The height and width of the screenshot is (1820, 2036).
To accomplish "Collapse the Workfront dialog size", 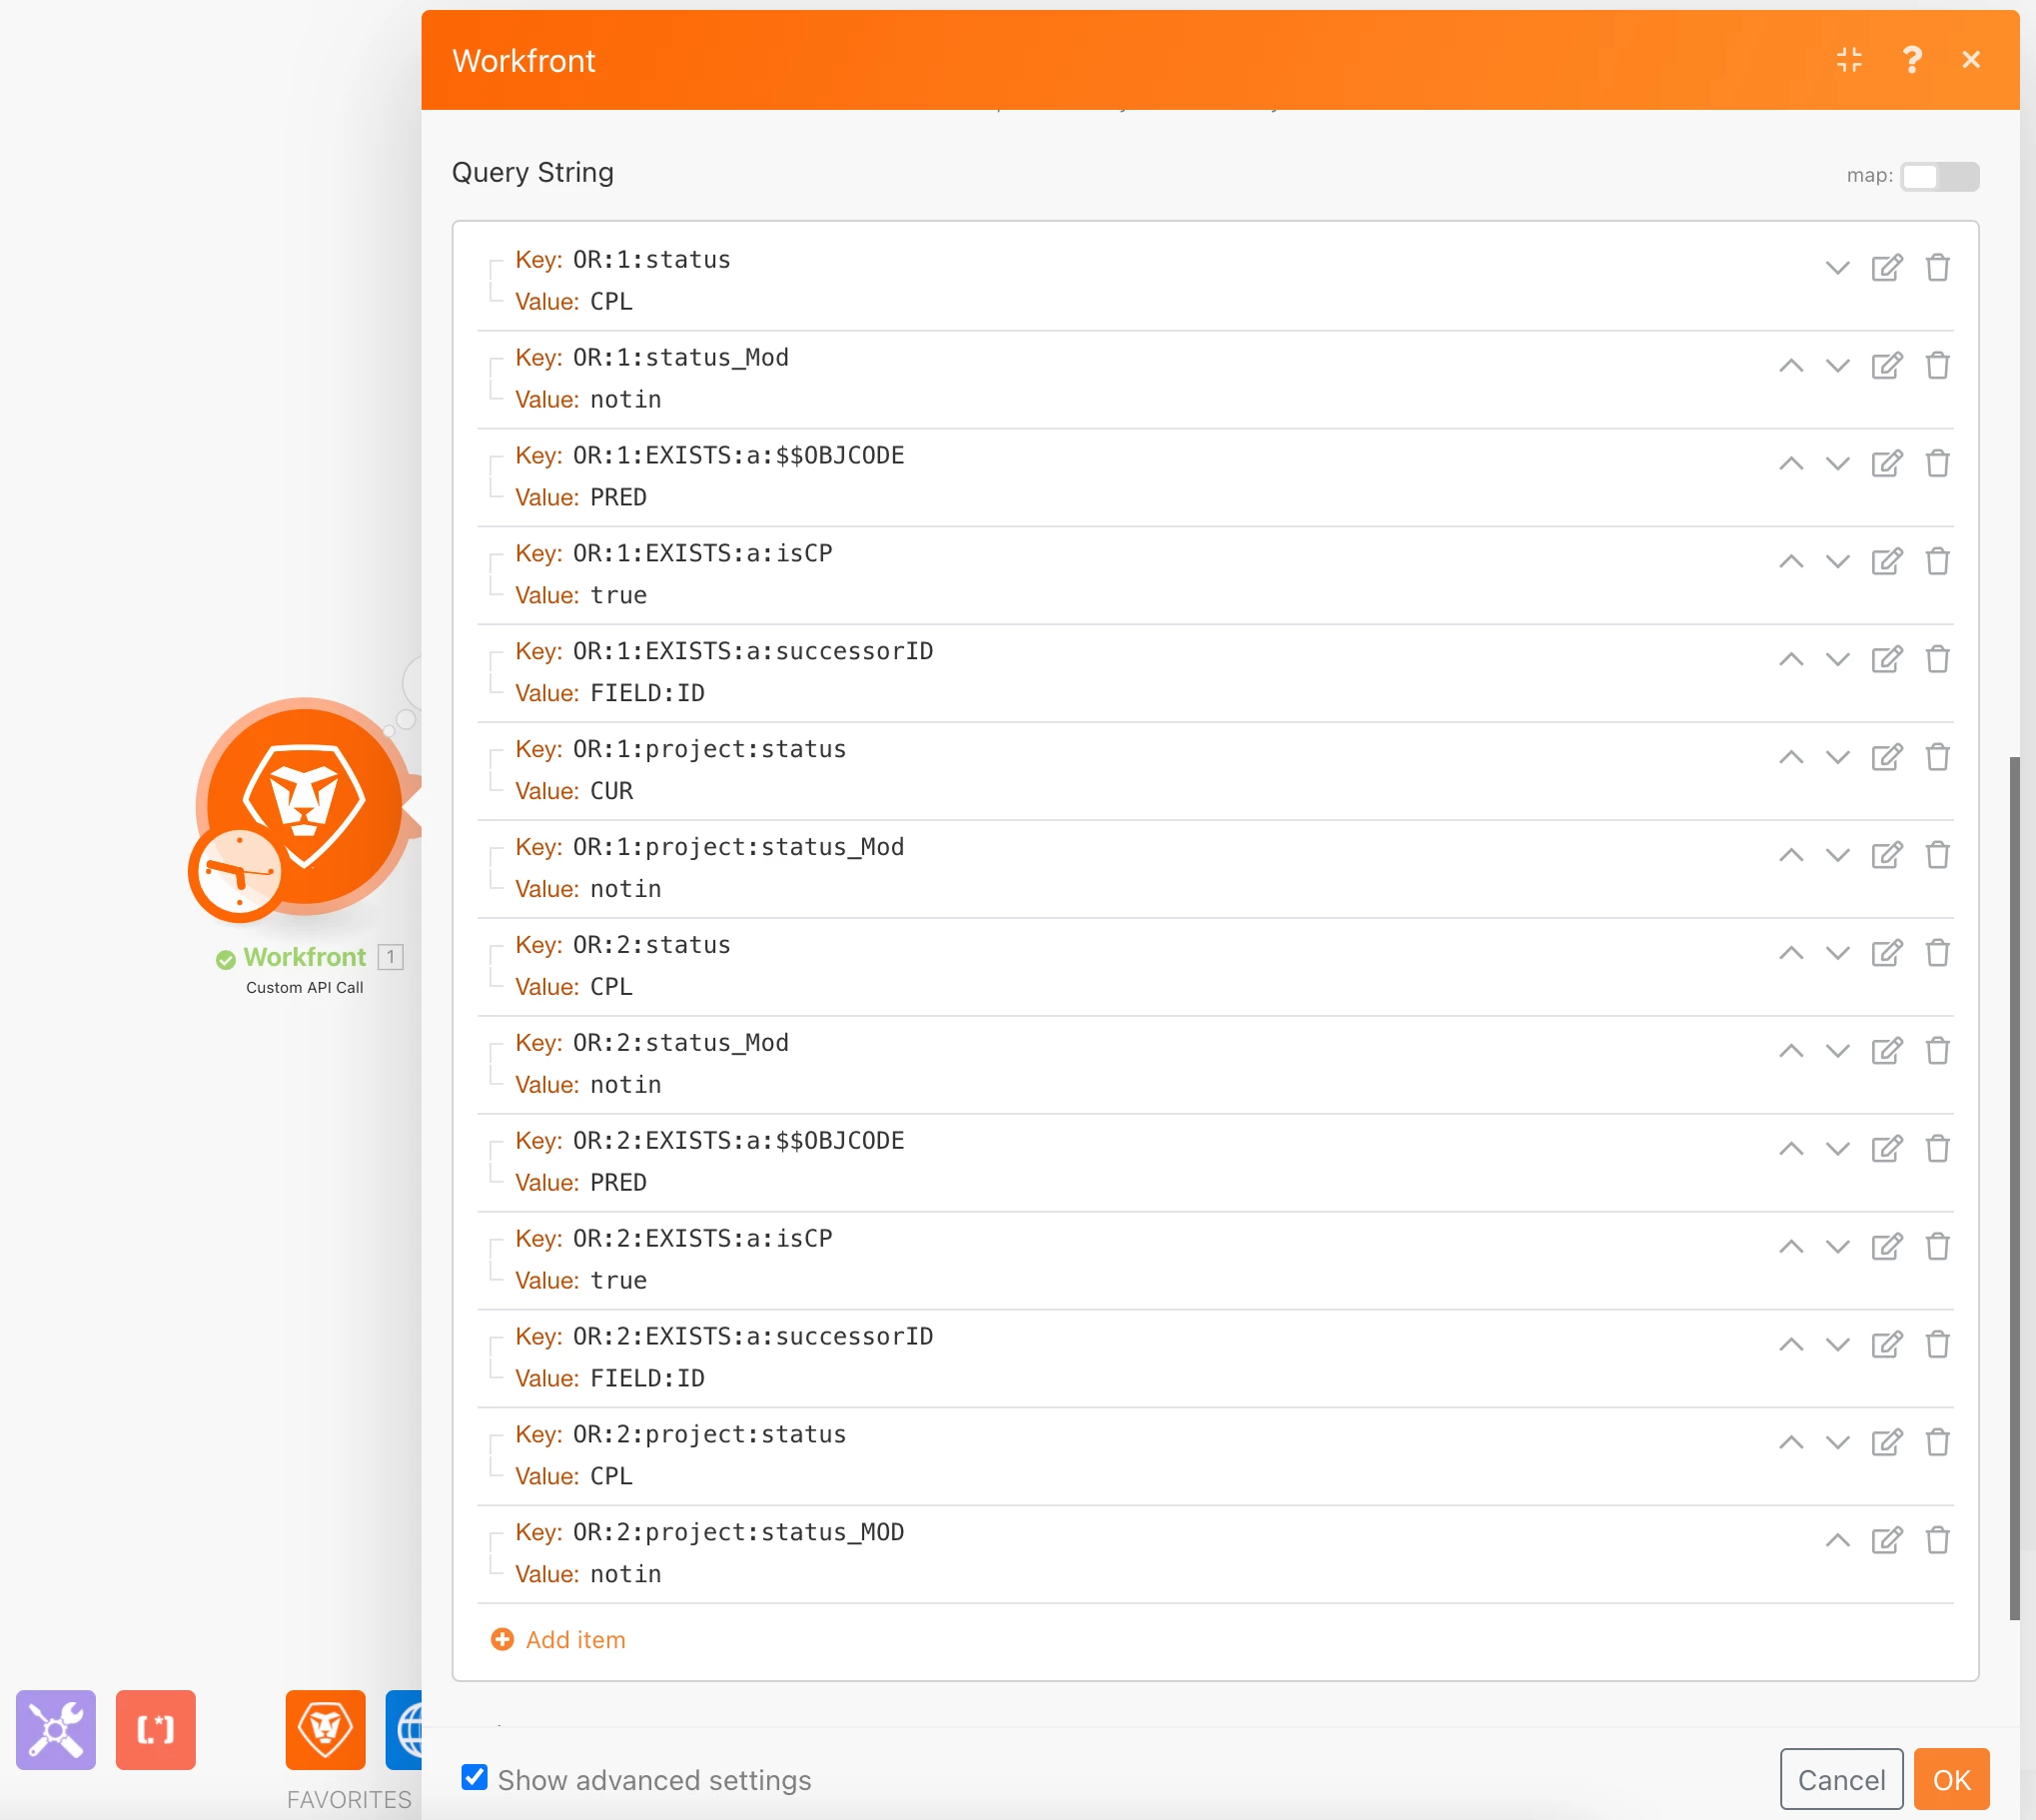I will pos(1849,60).
